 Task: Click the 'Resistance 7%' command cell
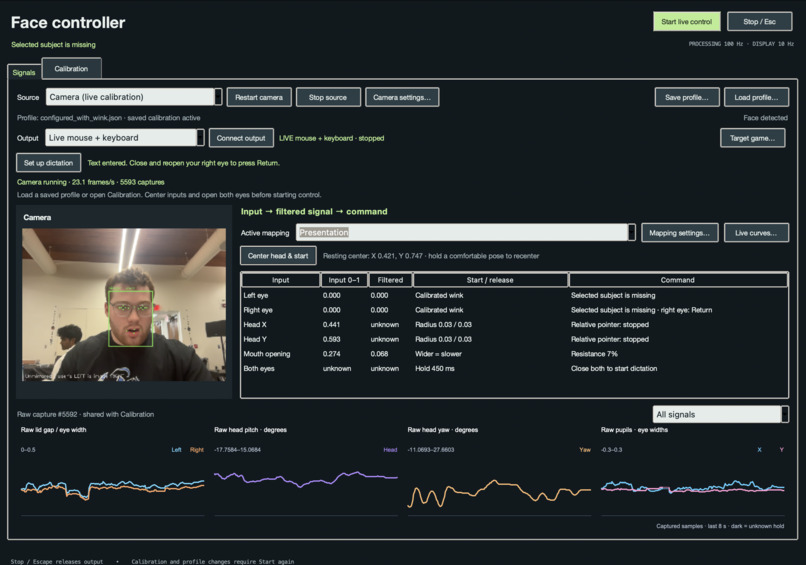594,354
